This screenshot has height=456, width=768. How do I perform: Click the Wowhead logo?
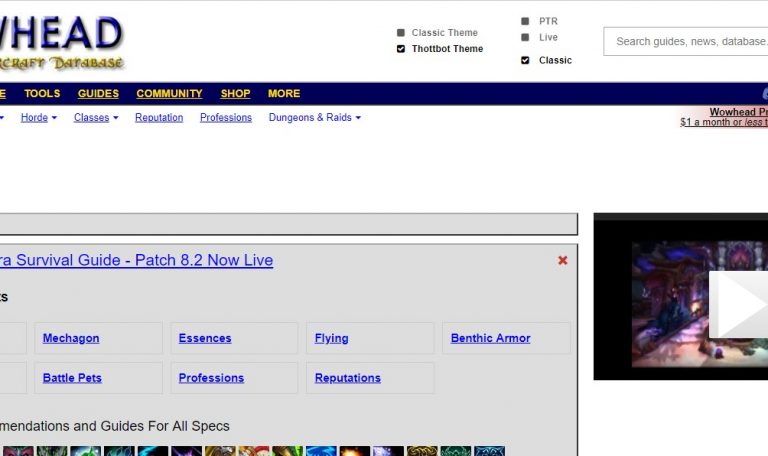point(60,40)
